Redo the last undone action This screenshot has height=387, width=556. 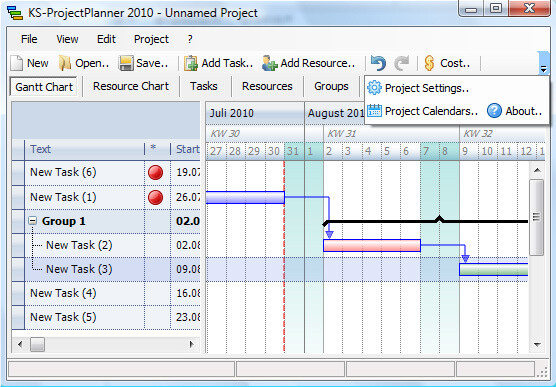tap(402, 63)
